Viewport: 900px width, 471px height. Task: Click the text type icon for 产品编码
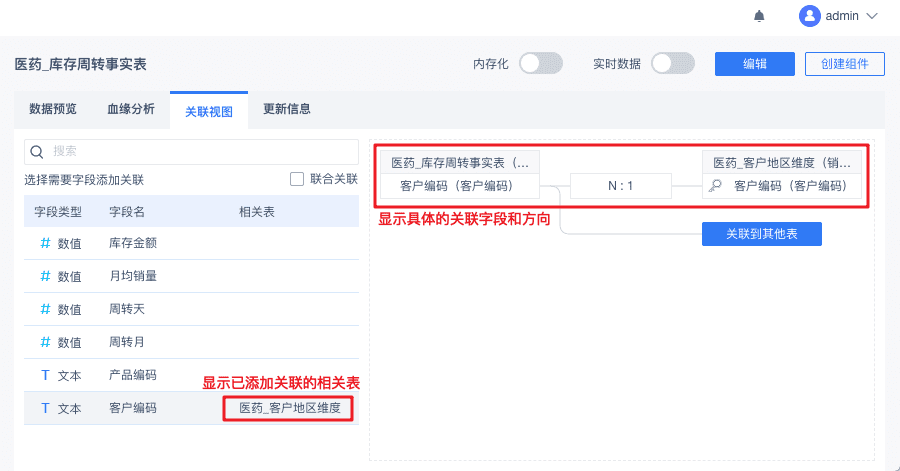click(45, 375)
